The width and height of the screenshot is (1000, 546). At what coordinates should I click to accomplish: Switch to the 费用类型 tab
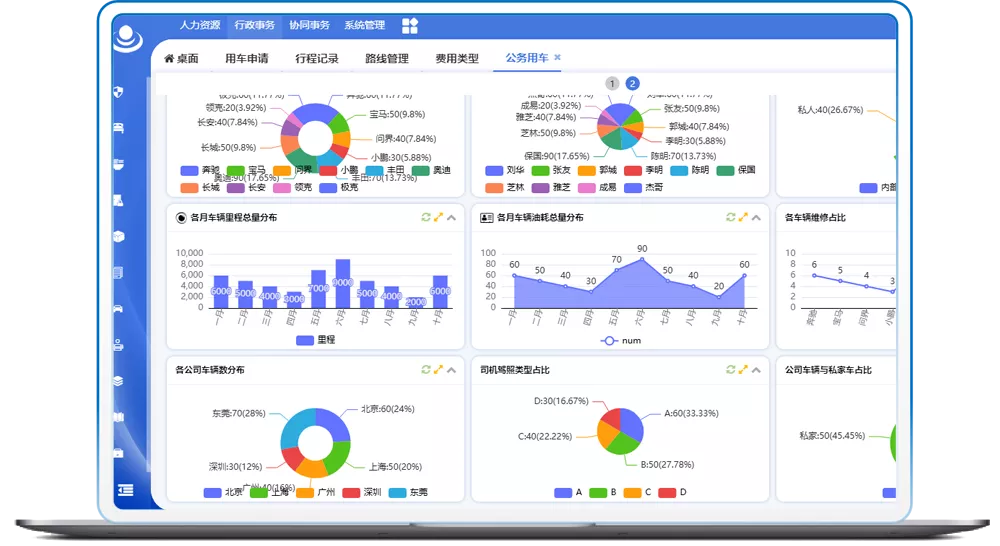457,59
